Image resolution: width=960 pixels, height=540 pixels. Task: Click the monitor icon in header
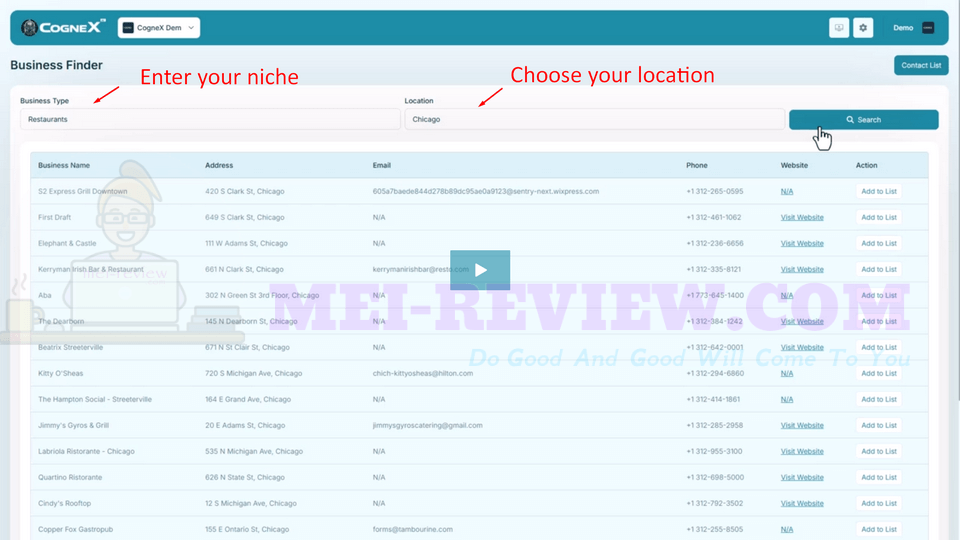(x=839, y=28)
